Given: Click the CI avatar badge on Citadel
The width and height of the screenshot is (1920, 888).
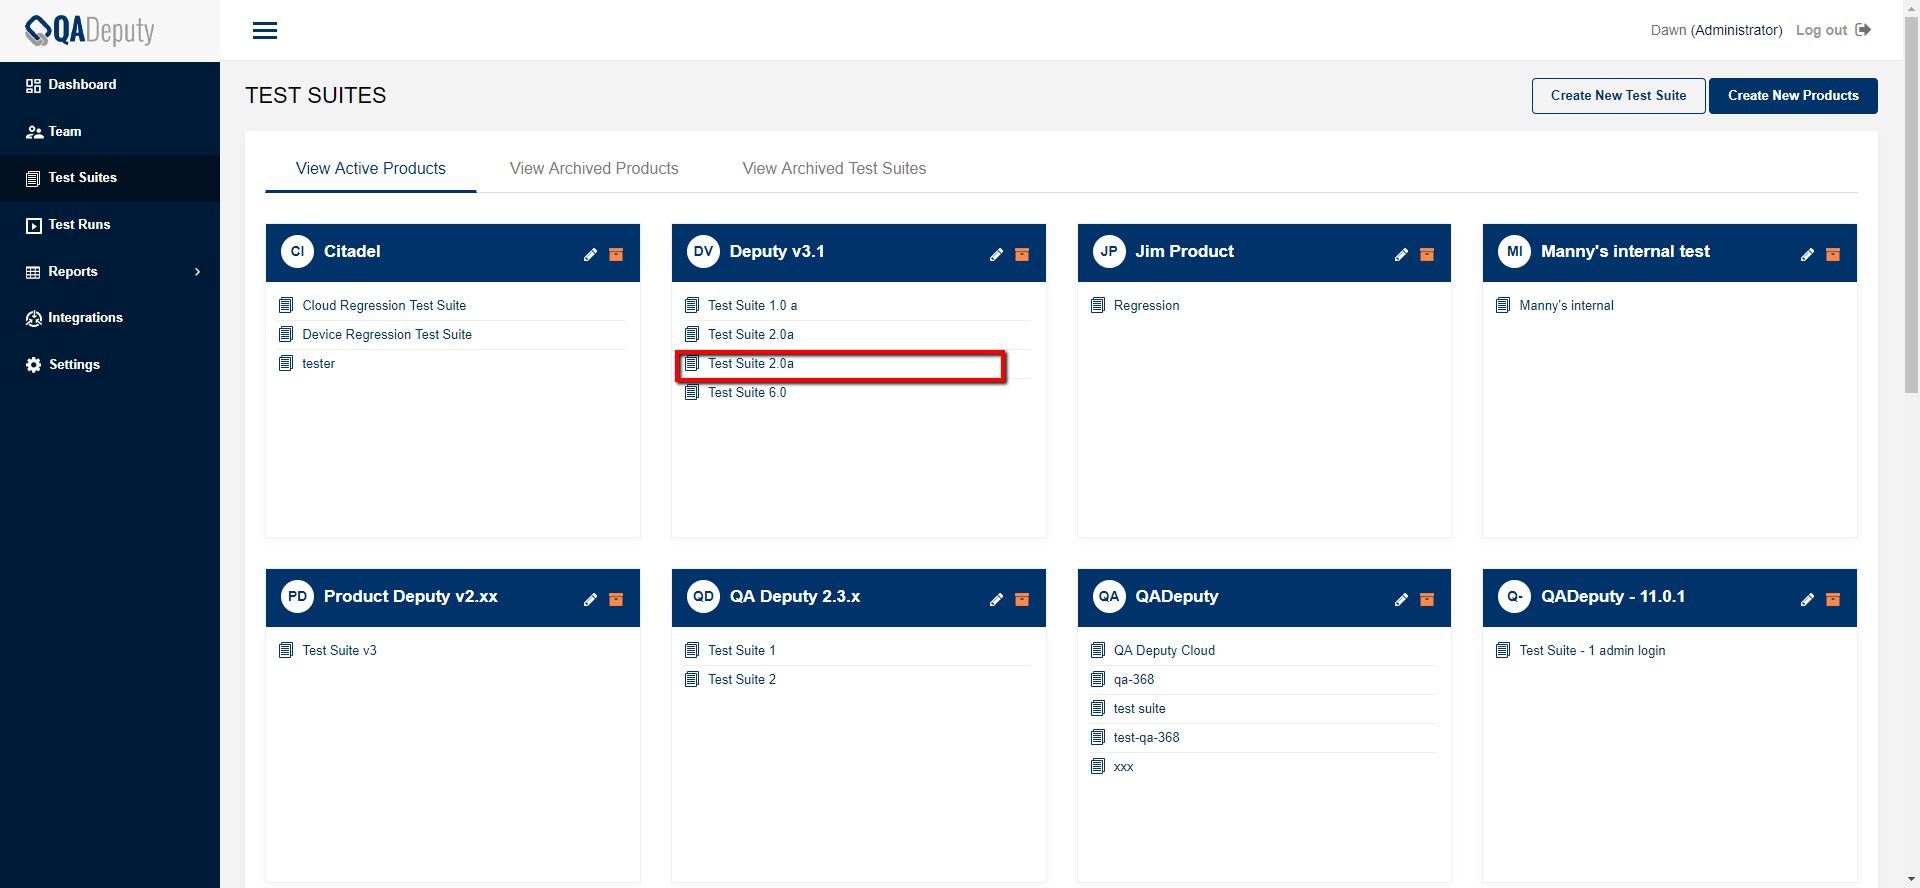Looking at the screenshot, I should point(297,252).
